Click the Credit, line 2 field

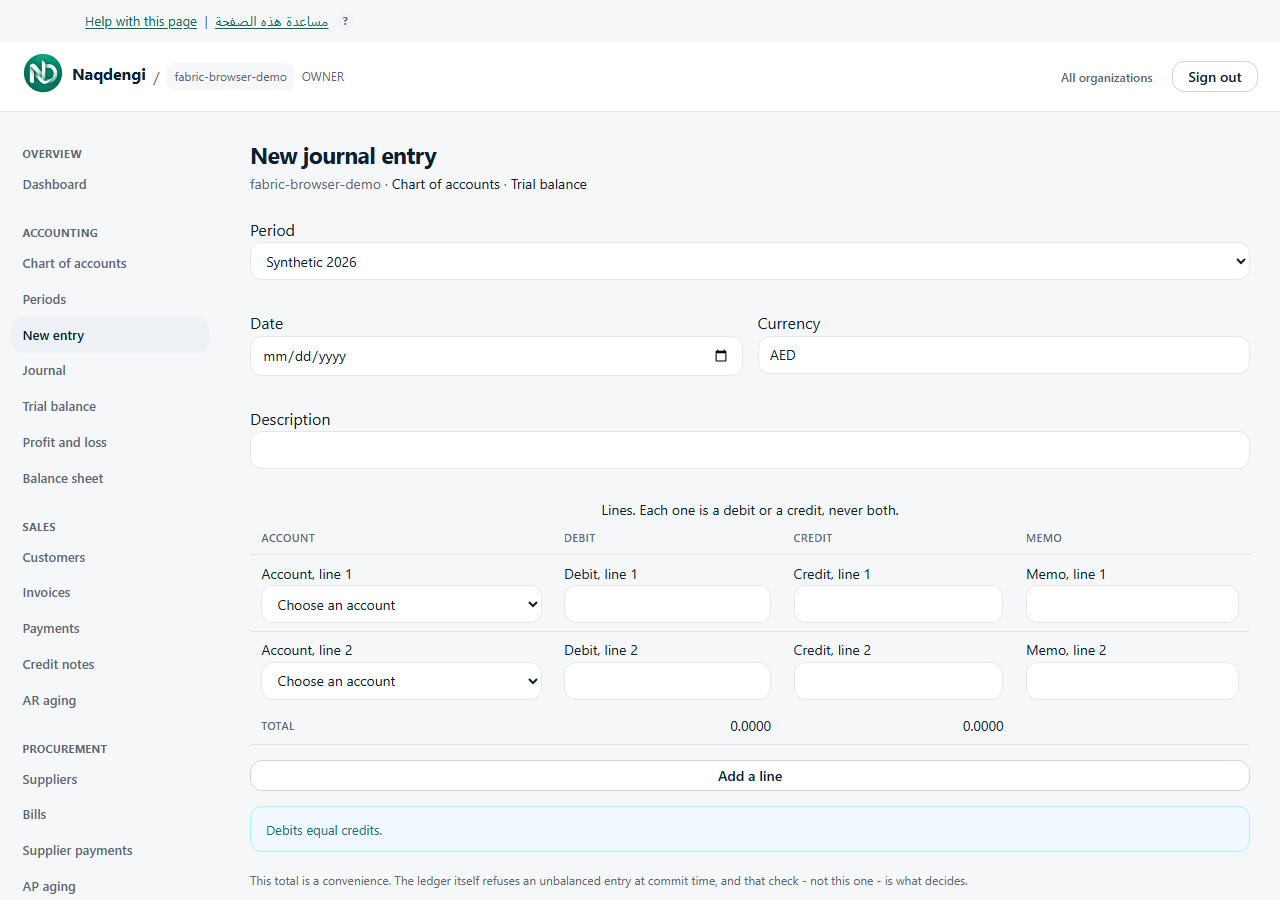[898, 681]
